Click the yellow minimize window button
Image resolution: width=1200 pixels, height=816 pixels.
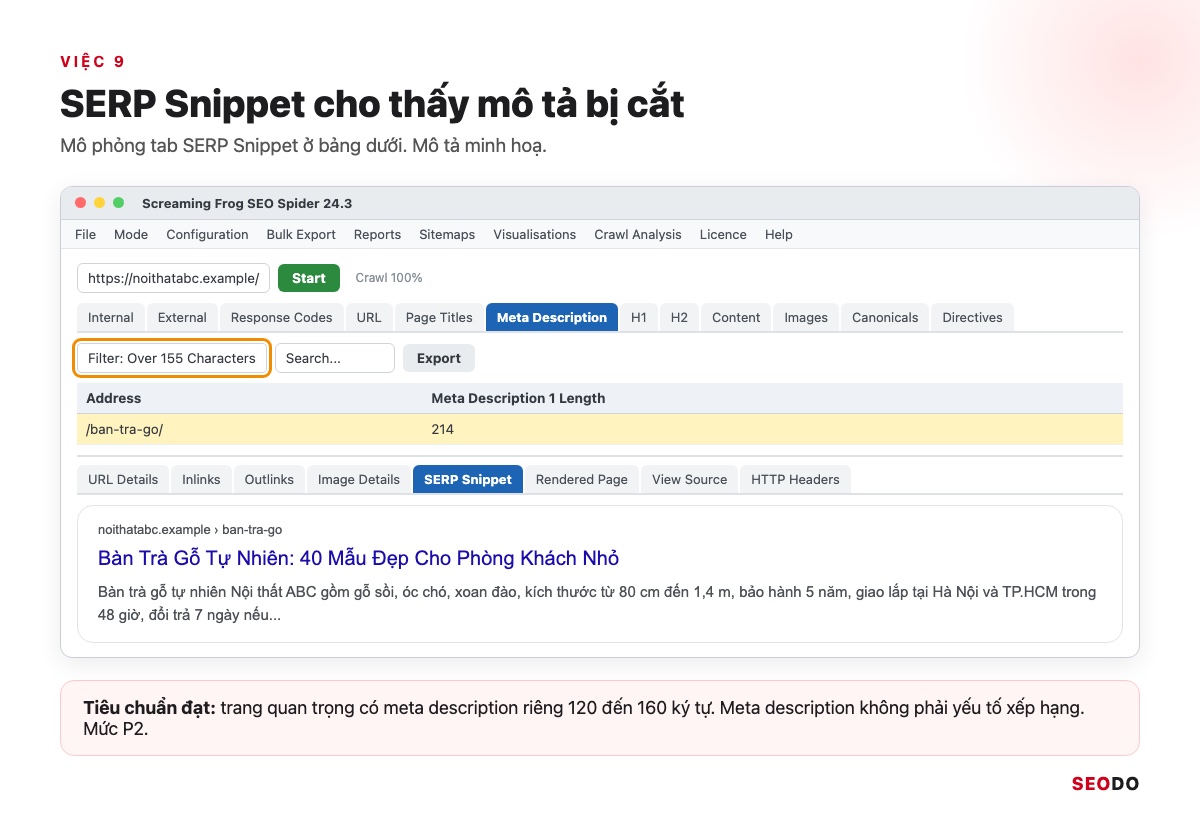(x=100, y=203)
